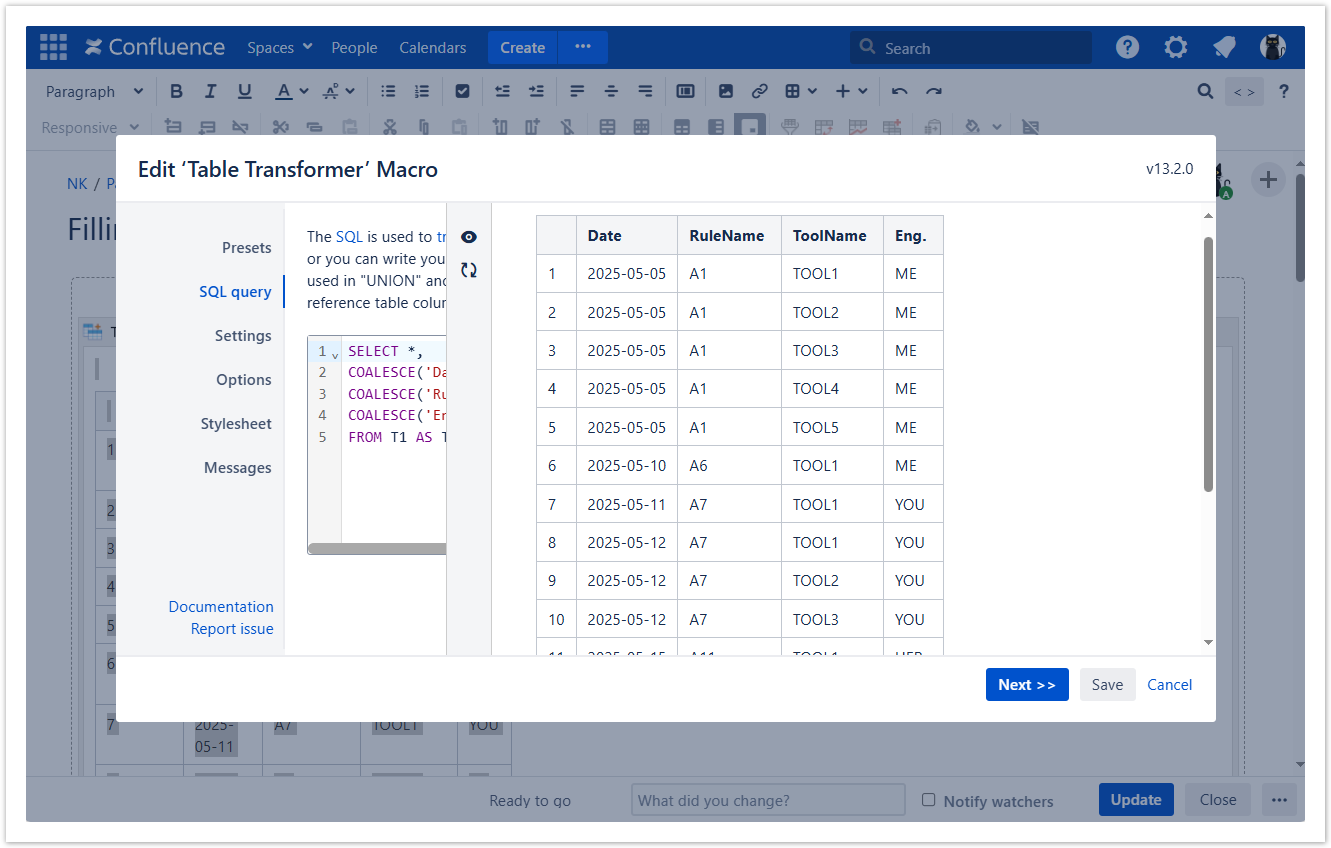Toggle the task list checkbox tool
Image resolution: width=1331 pixels, height=848 pixels.
coord(462,91)
